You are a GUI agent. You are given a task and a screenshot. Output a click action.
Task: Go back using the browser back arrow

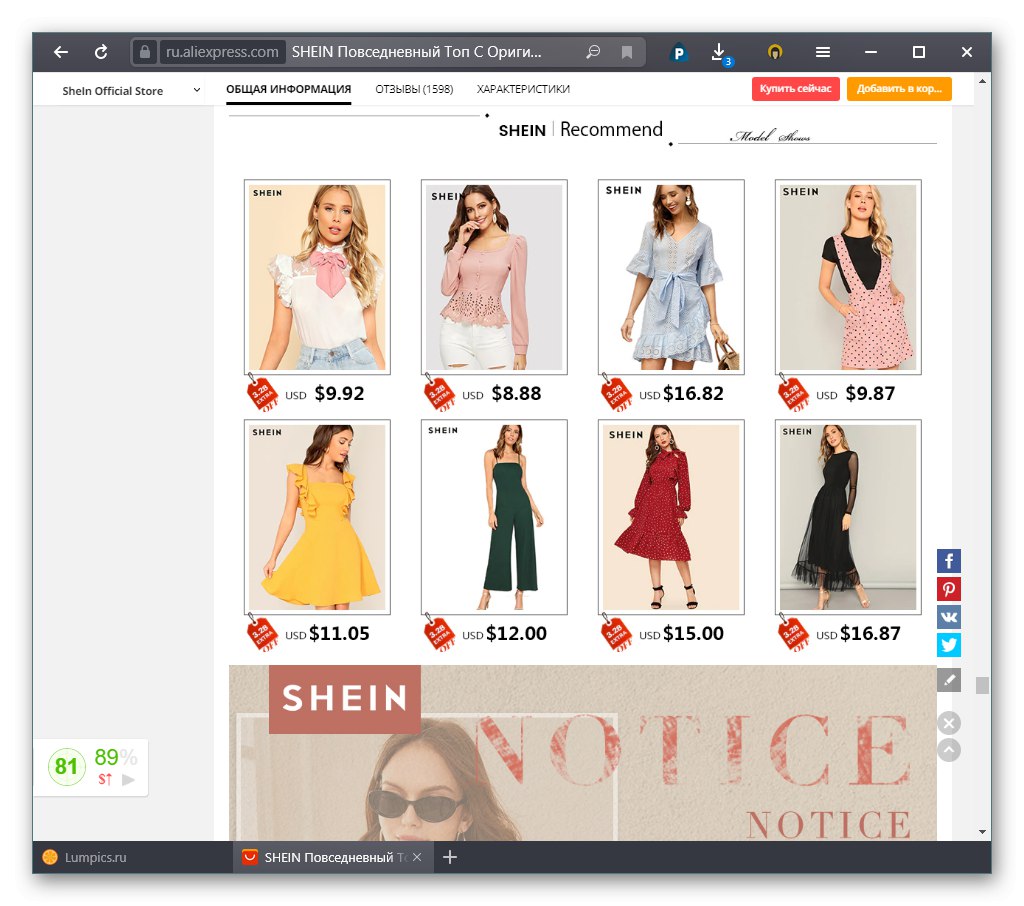click(x=61, y=52)
